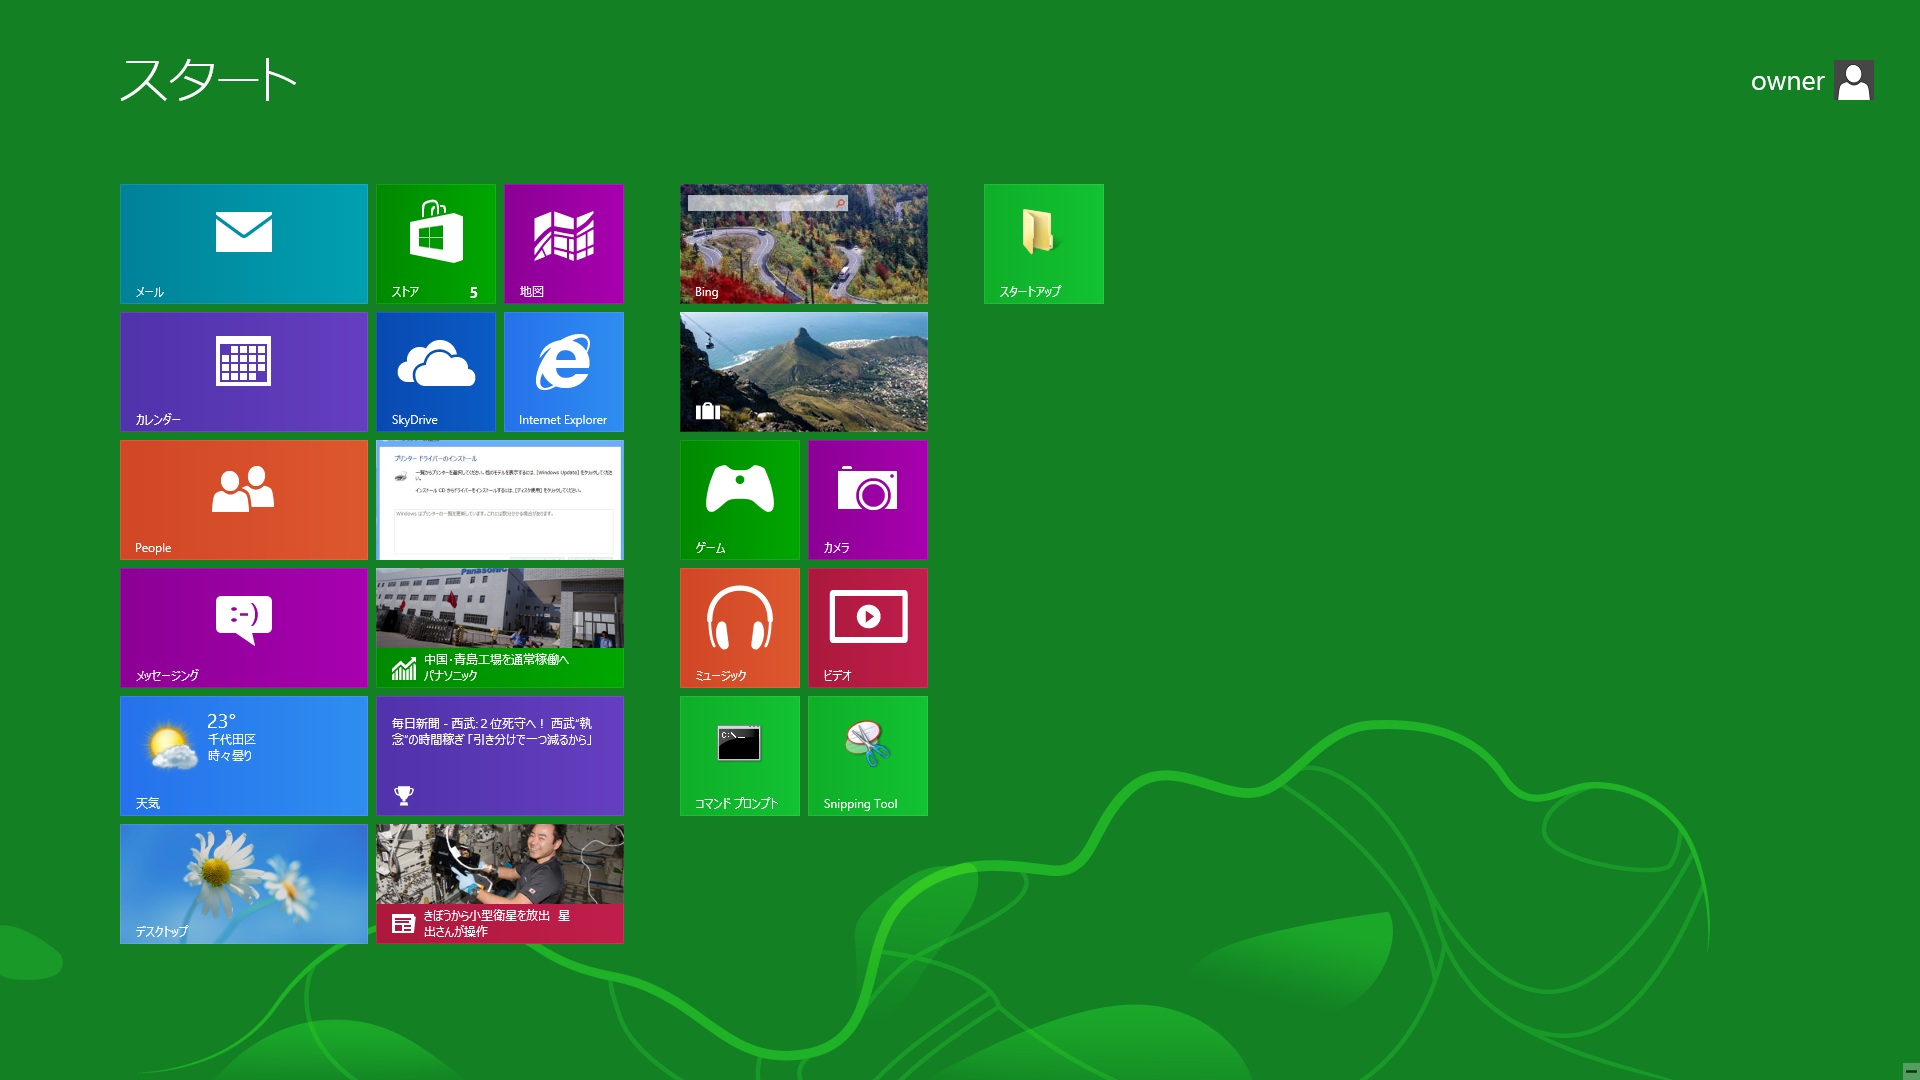The height and width of the screenshot is (1080, 1920).
Task: Start the Snipping Tool tile
Action: pyautogui.click(x=867, y=755)
